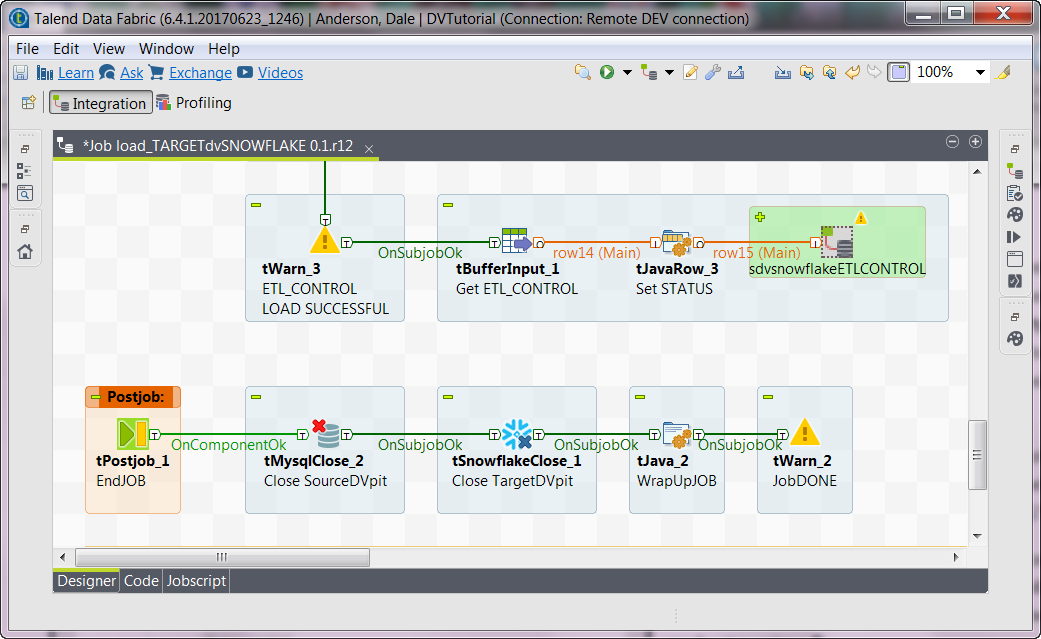Click the tWarn_3 warning triangle component
Image resolution: width=1041 pixels, height=639 pixels.
[x=325, y=241]
